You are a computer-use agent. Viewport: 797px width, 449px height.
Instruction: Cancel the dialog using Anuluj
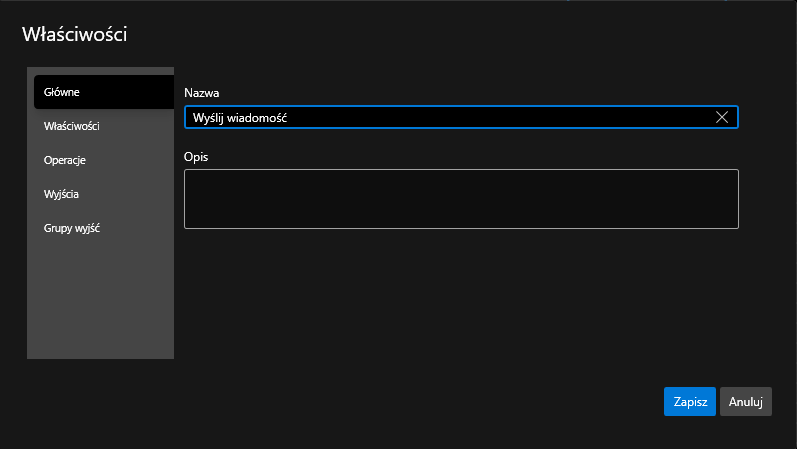tap(746, 401)
